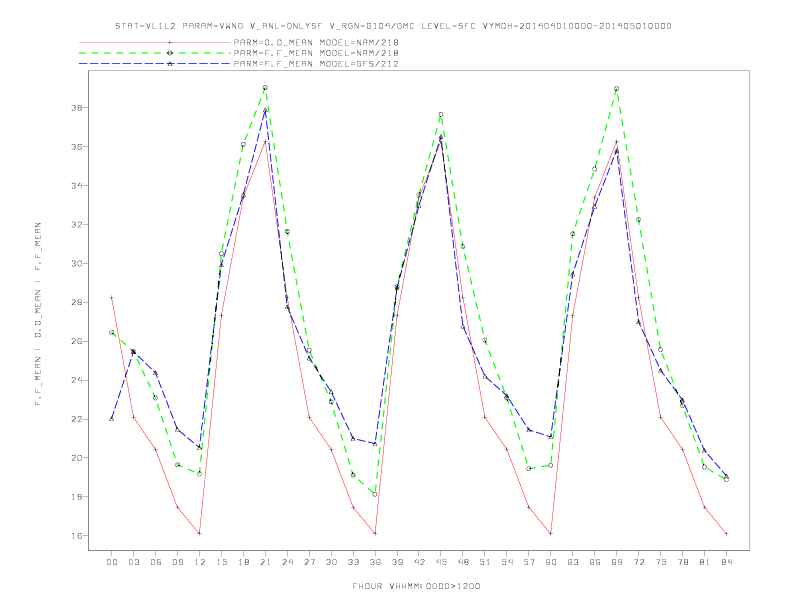The width and height of the screenshot is (792, 612).
Task: Click y-axis tick label 22
Action: (76, 419)
